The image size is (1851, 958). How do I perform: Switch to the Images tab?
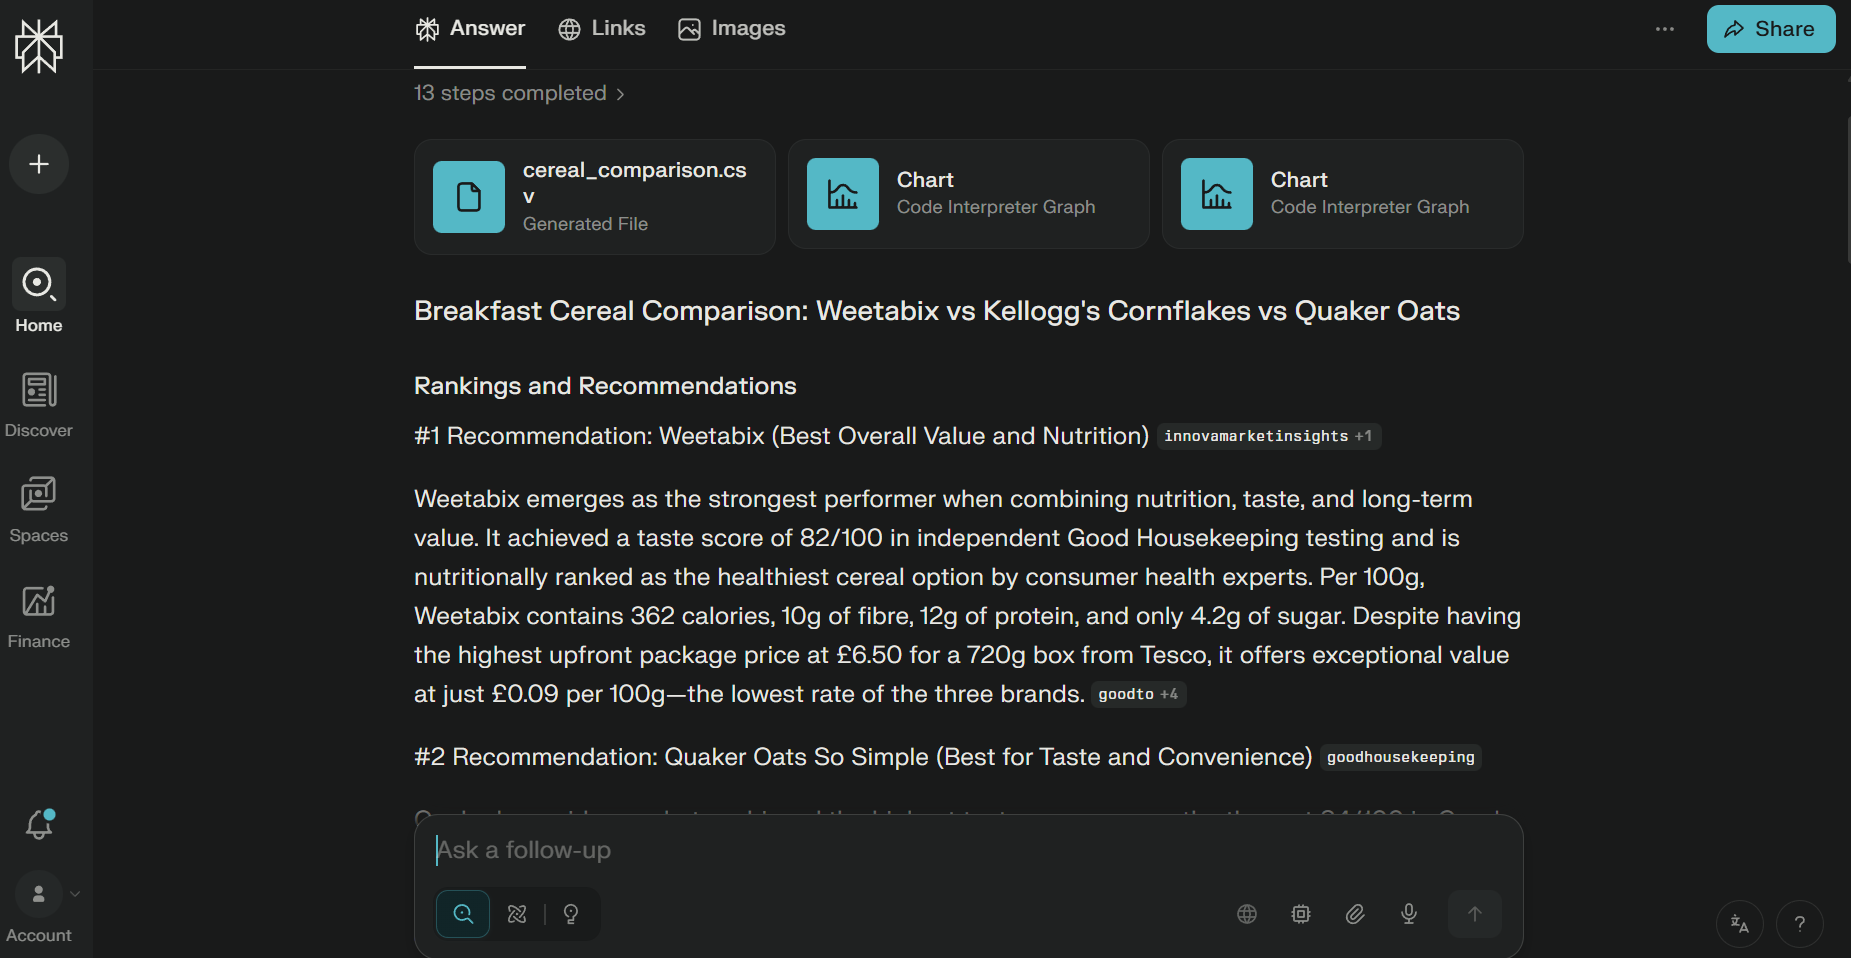(732, 29)
